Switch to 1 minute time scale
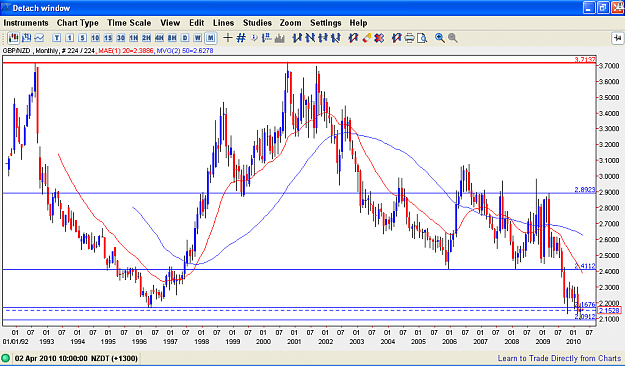This screenshot has height=366, width=625. [x=69, y=38]
